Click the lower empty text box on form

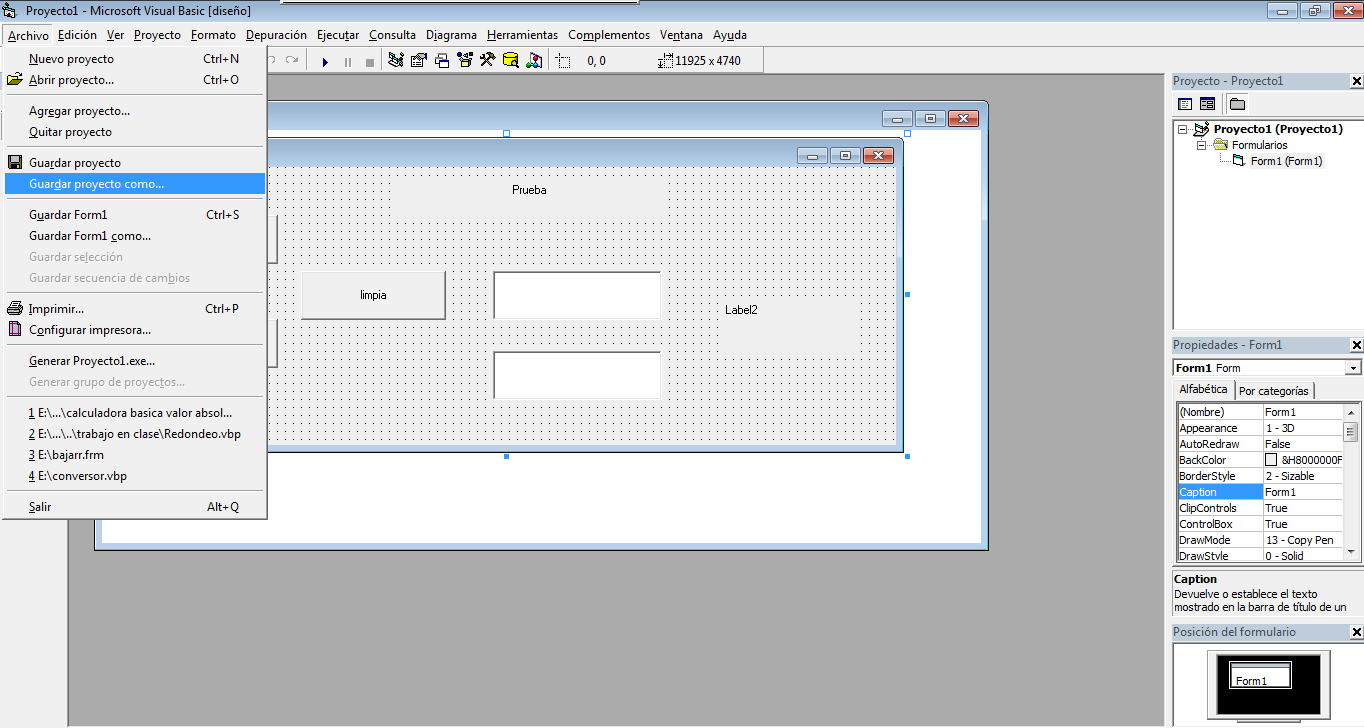coord(577,375)
